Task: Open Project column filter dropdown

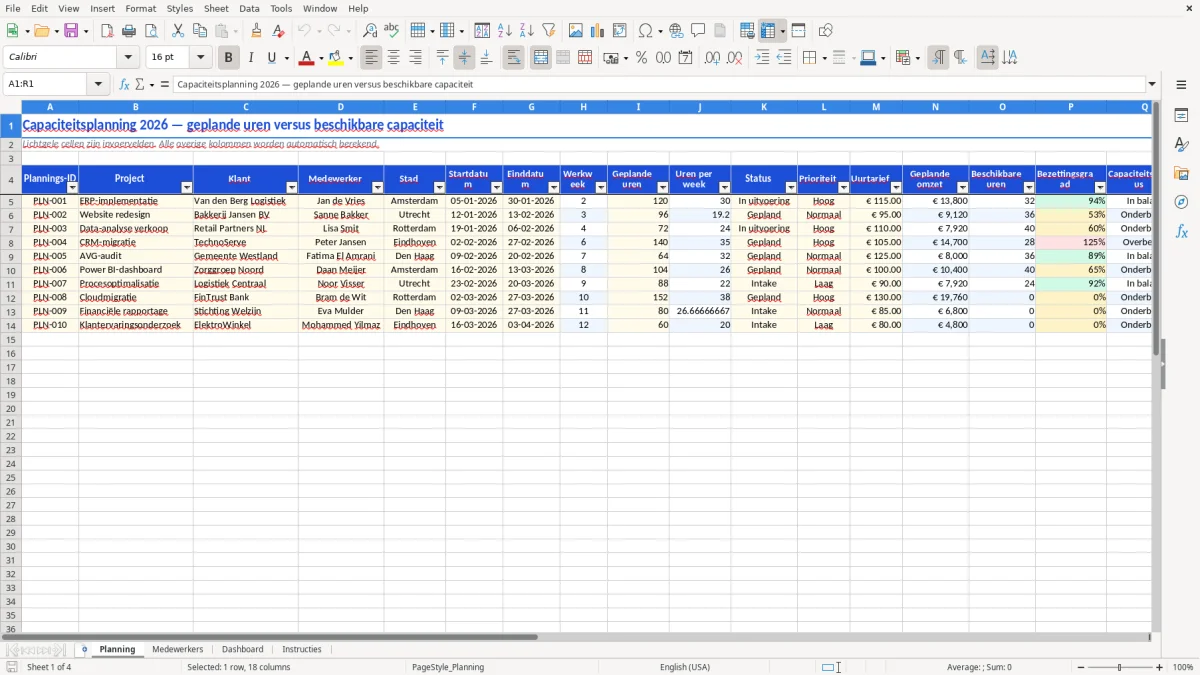Action: coord(186,188)
